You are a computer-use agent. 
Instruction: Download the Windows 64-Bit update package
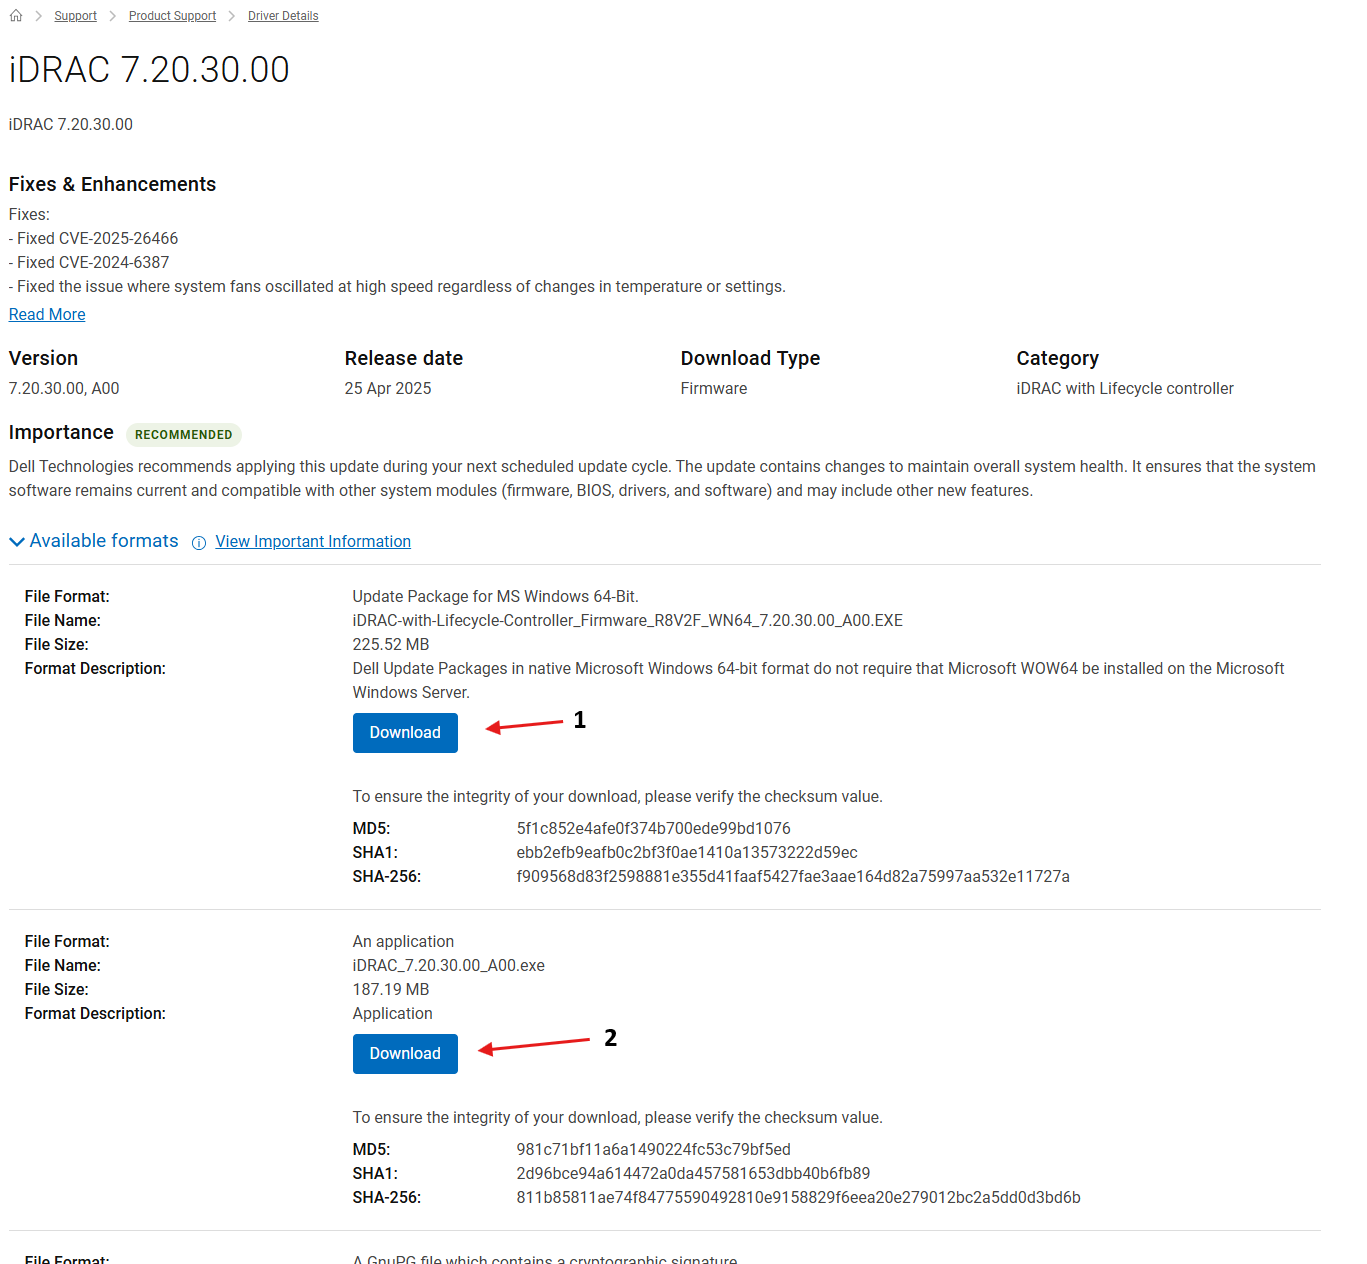(x=404, y=732)
